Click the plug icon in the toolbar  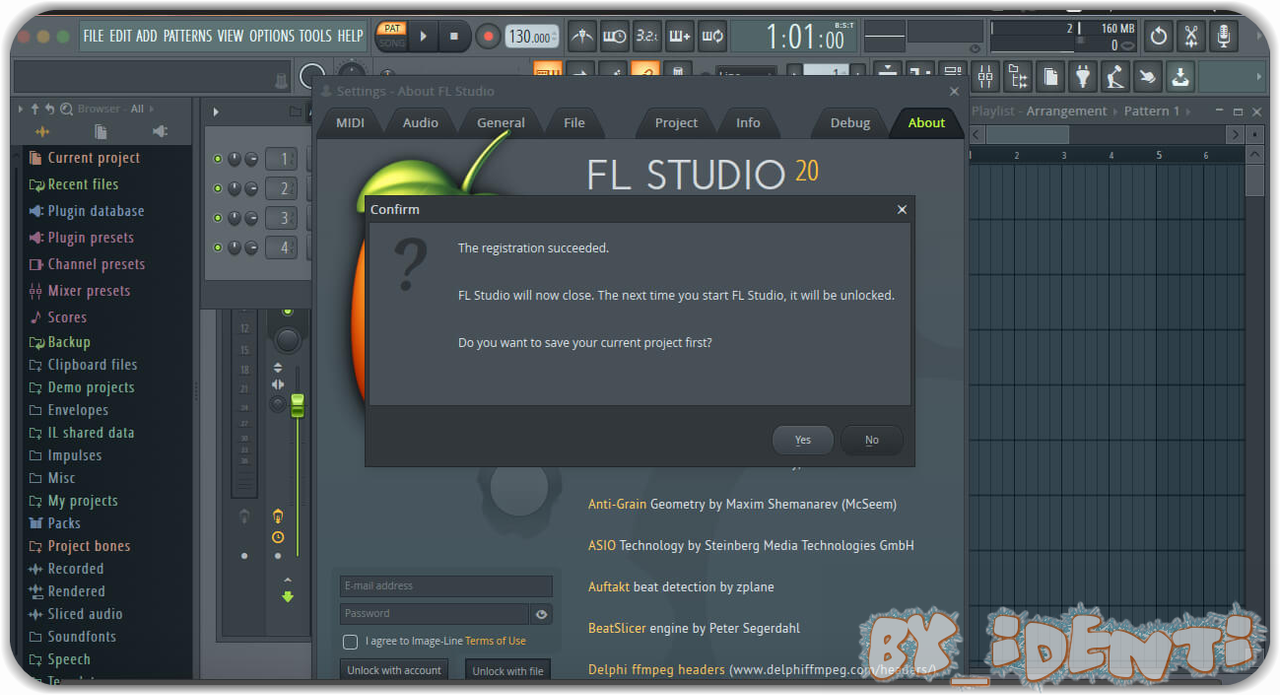coord(1082,76)
